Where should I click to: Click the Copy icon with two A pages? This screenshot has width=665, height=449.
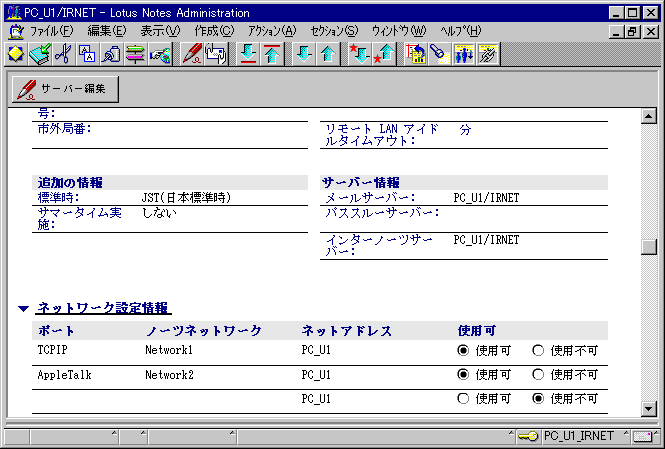[87, 54]
